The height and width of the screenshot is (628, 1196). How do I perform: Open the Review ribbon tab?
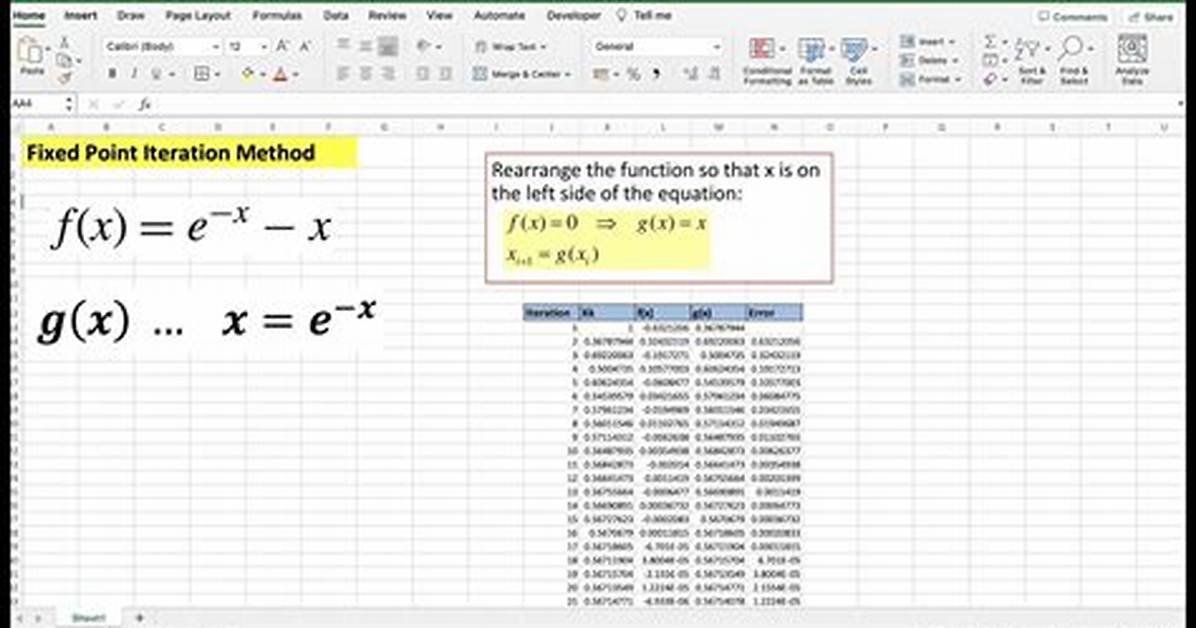click(x=387, y=15)
